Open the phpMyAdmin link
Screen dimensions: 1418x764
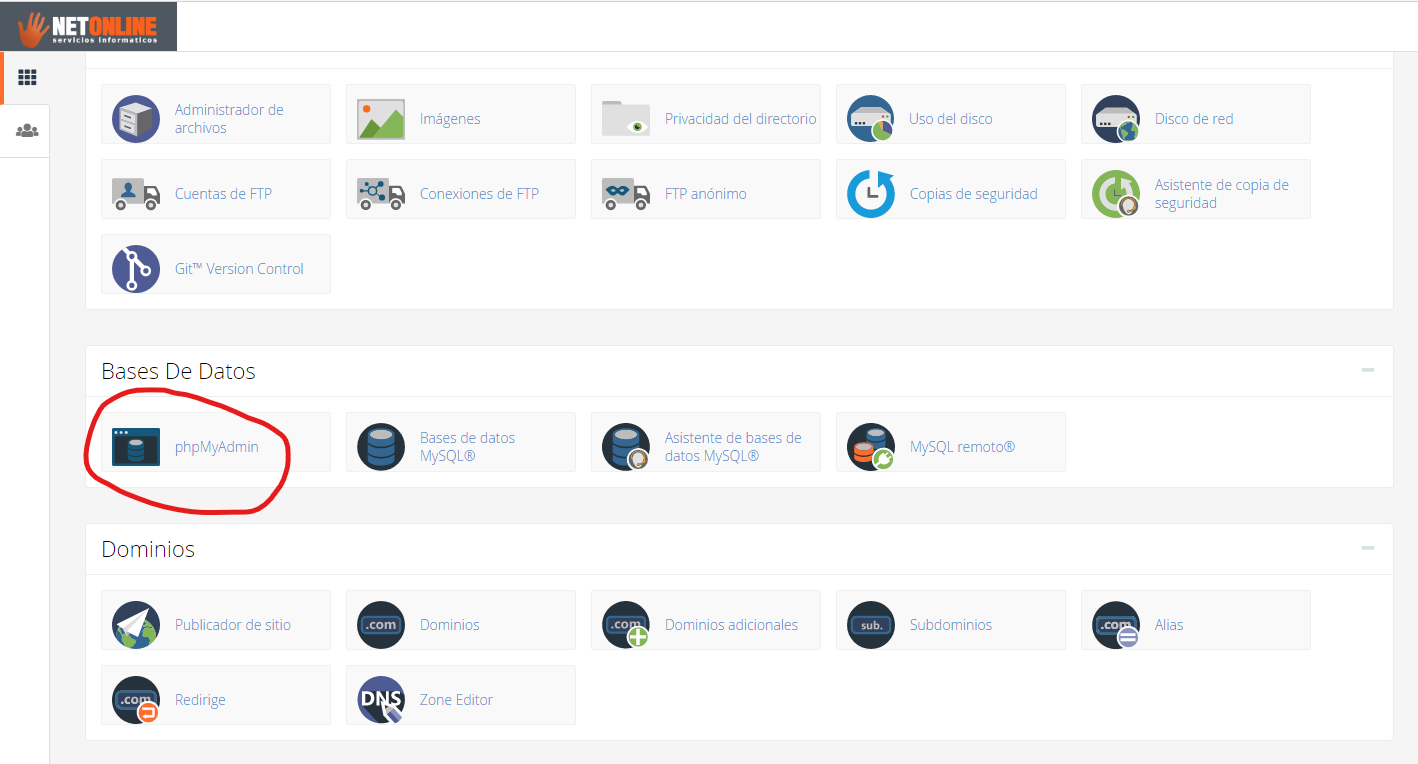click(x=217, y=447)
